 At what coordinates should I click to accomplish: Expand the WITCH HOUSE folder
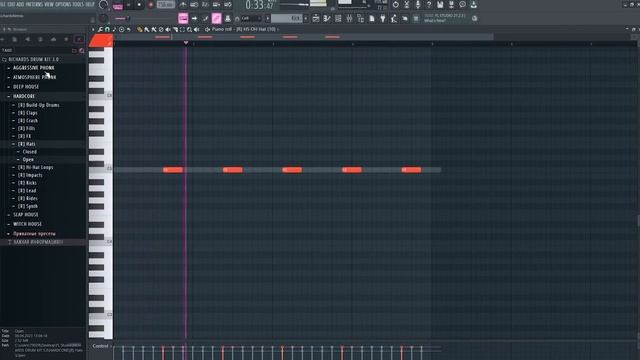pyautogui.click(x=27, y=224)
